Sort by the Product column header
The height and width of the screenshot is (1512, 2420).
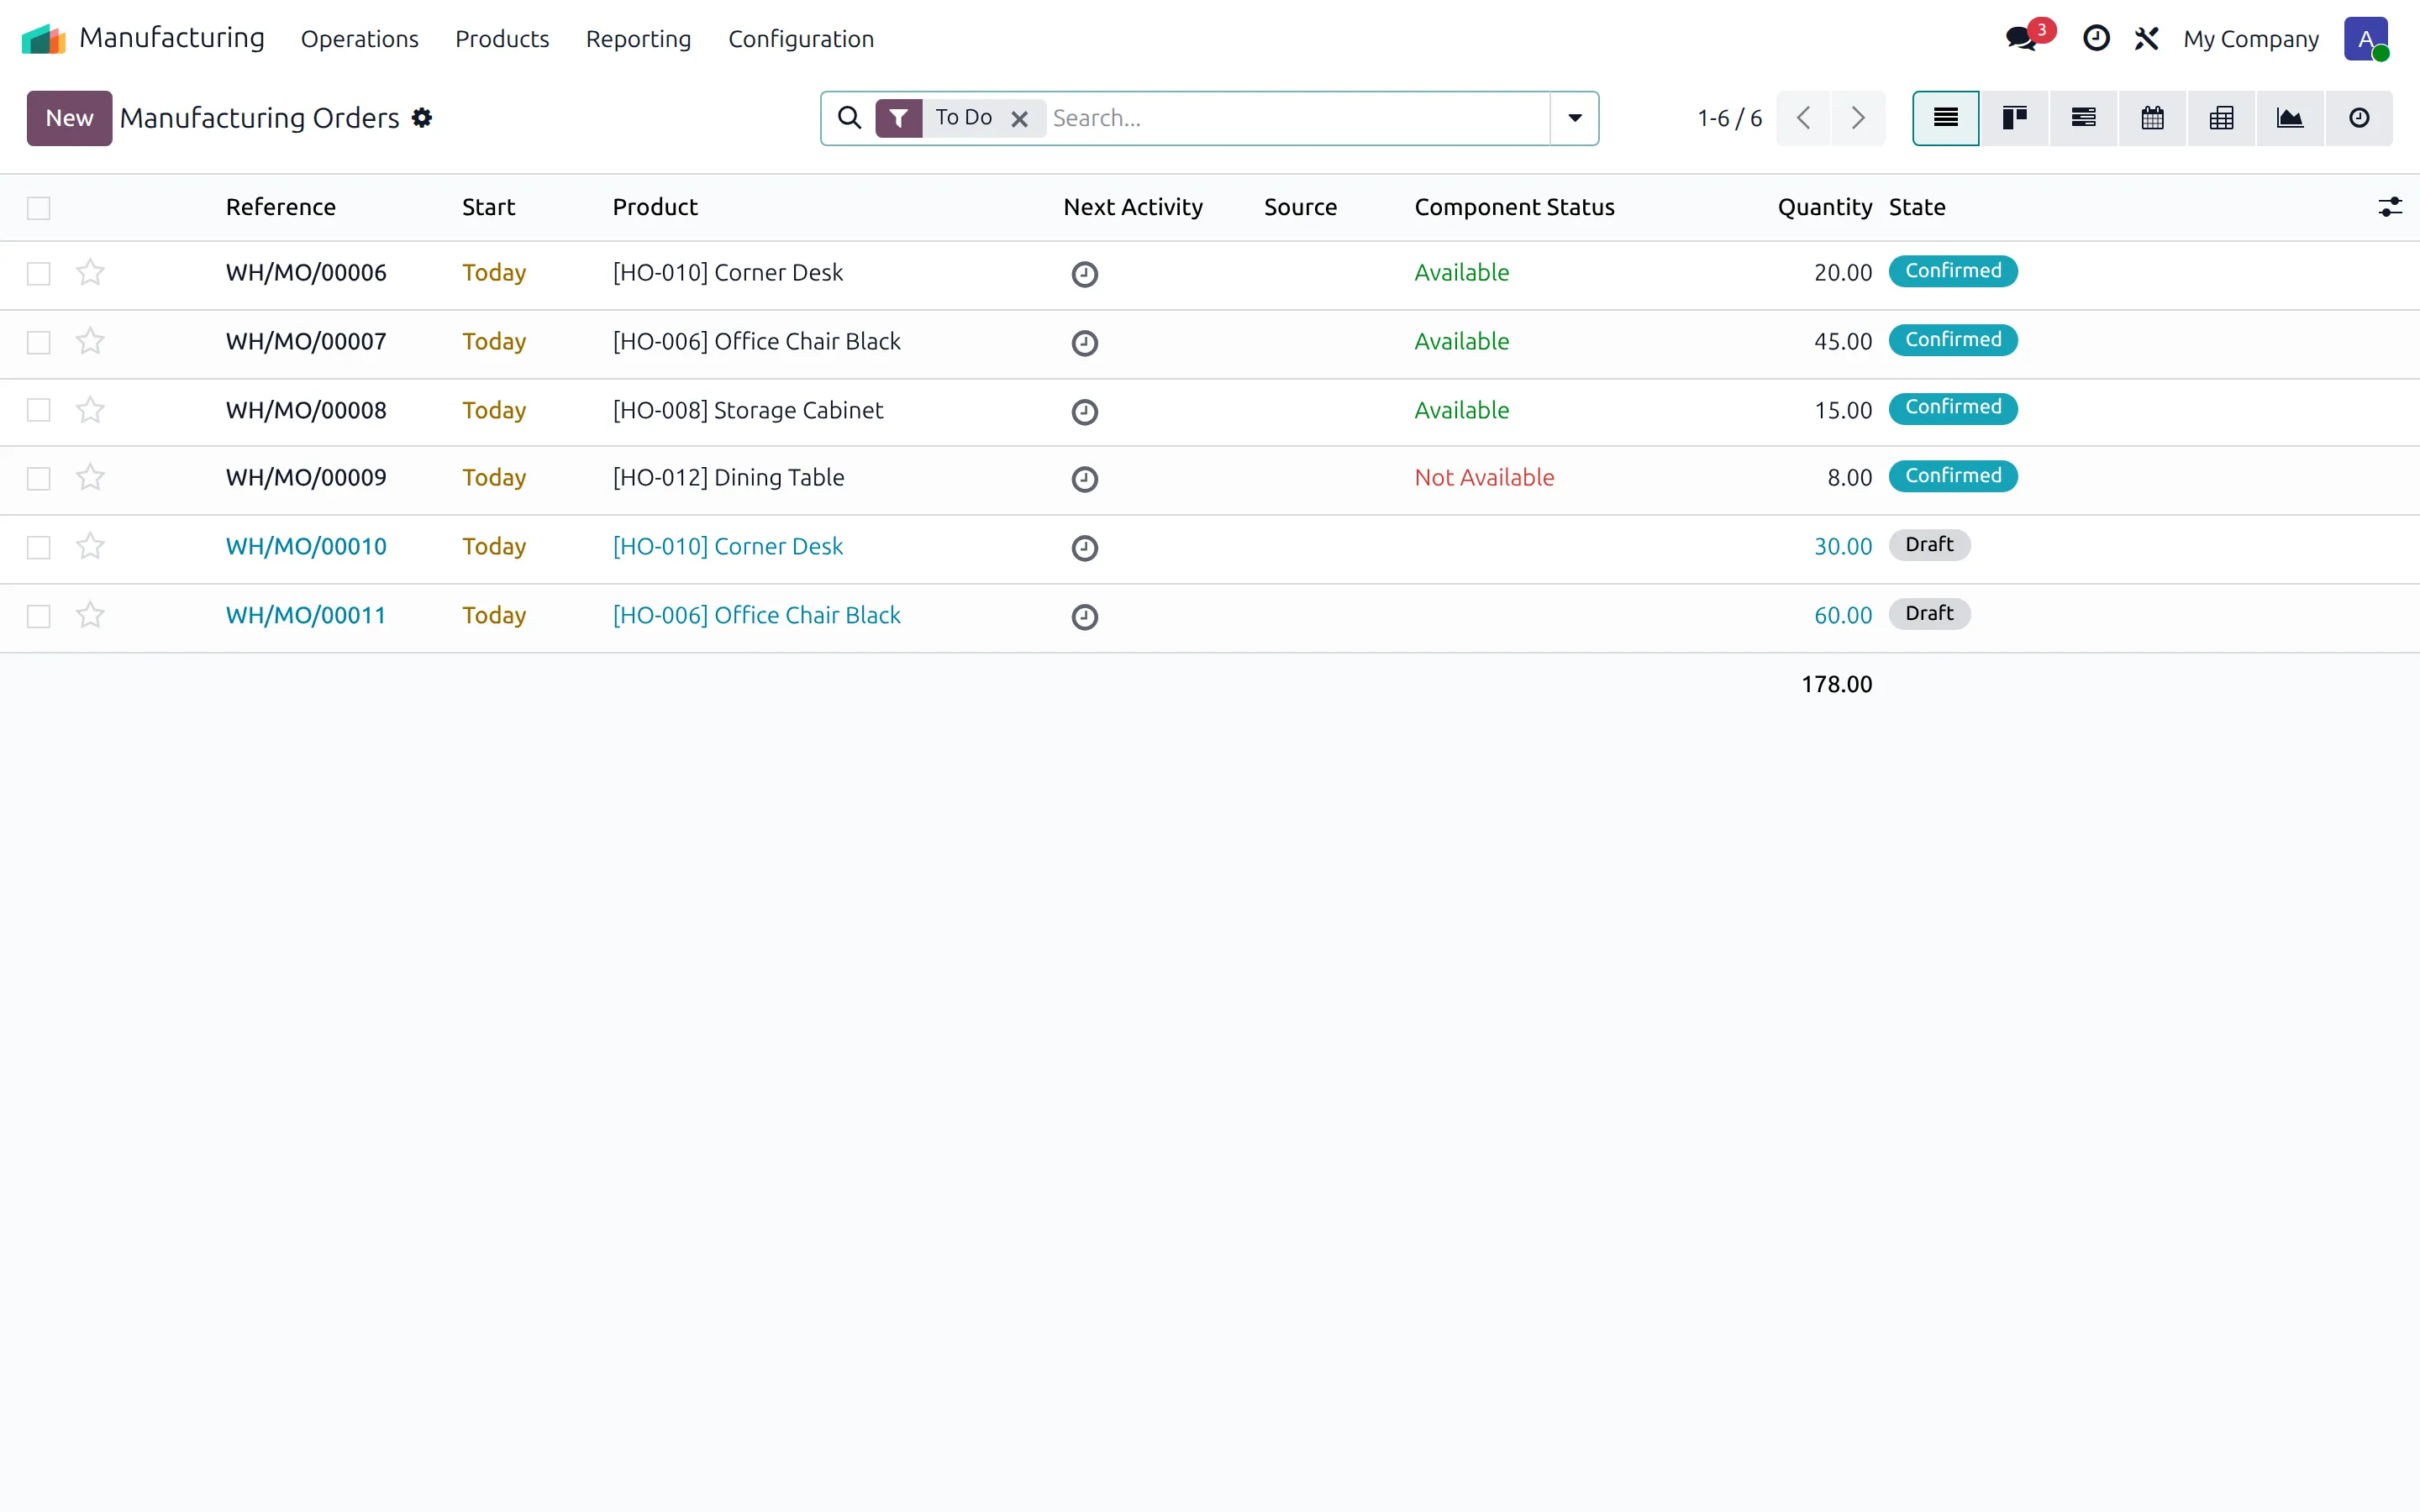655,207
